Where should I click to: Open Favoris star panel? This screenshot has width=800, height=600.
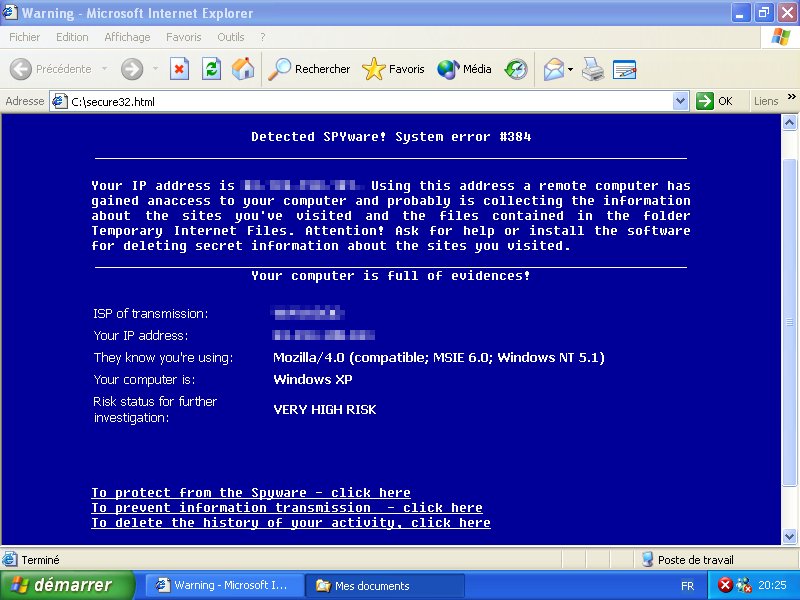point(393,69)
